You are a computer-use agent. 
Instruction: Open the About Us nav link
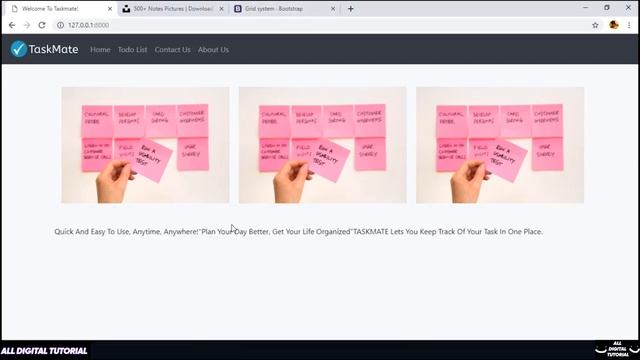[213, 49]
